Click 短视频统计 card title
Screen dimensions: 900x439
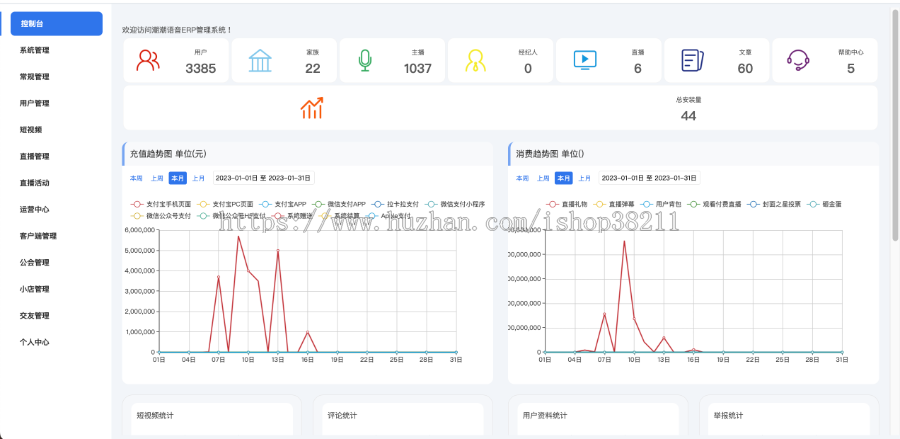(155, 415)
